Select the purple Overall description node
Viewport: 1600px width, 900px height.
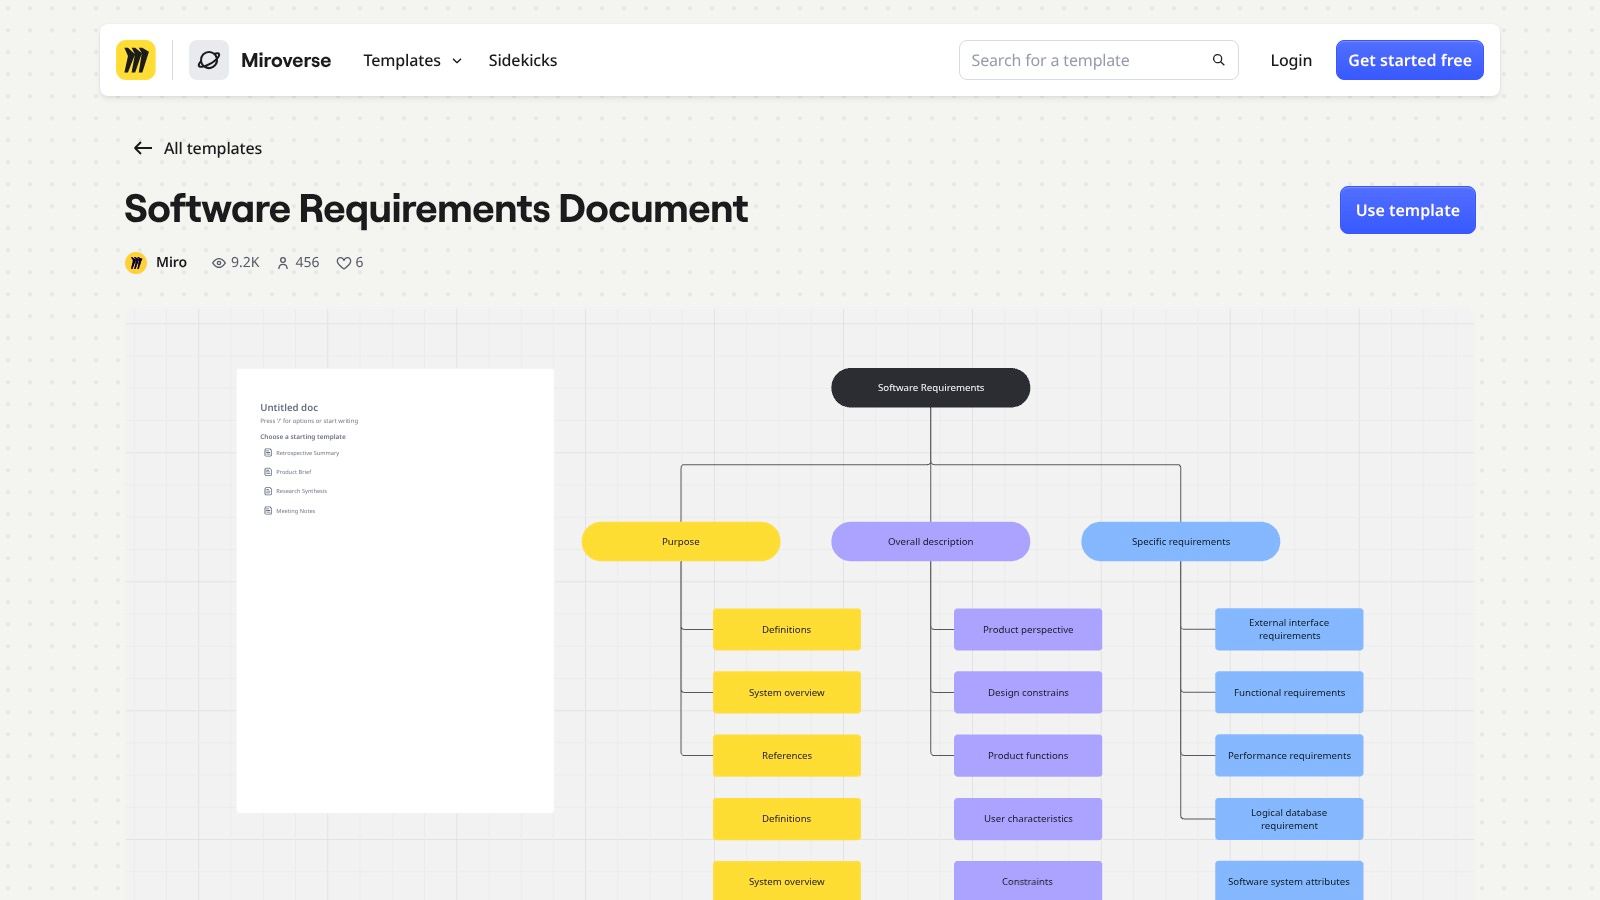pos(931,541)
